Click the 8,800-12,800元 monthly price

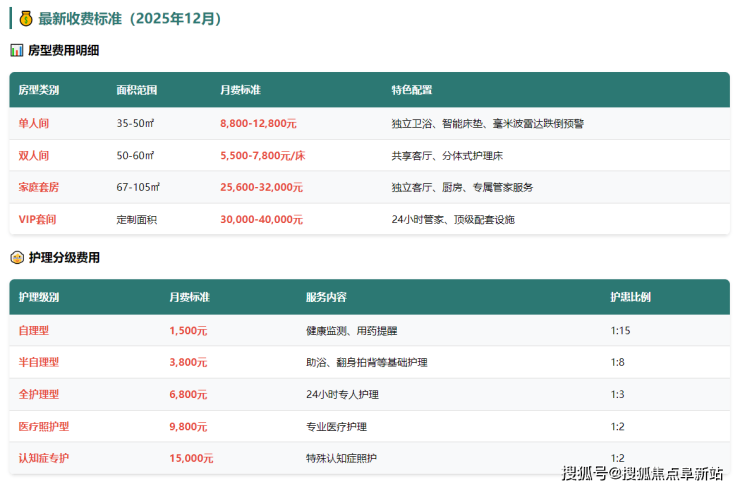tap(258, 123)
